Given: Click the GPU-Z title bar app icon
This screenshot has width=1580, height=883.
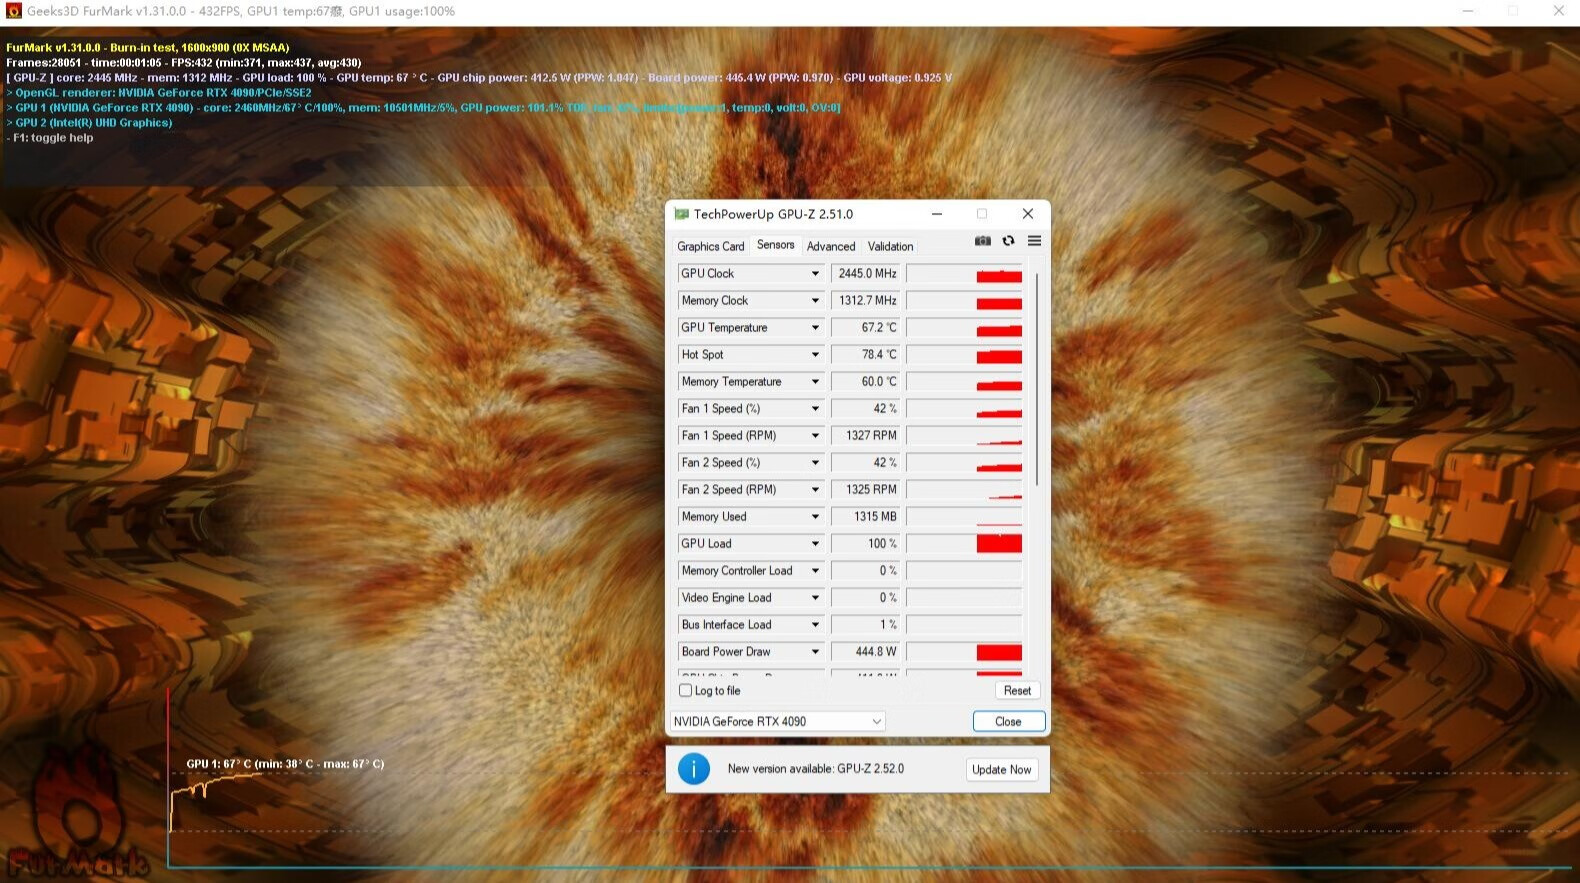Looking at the screenshot, I should (681, 214).
